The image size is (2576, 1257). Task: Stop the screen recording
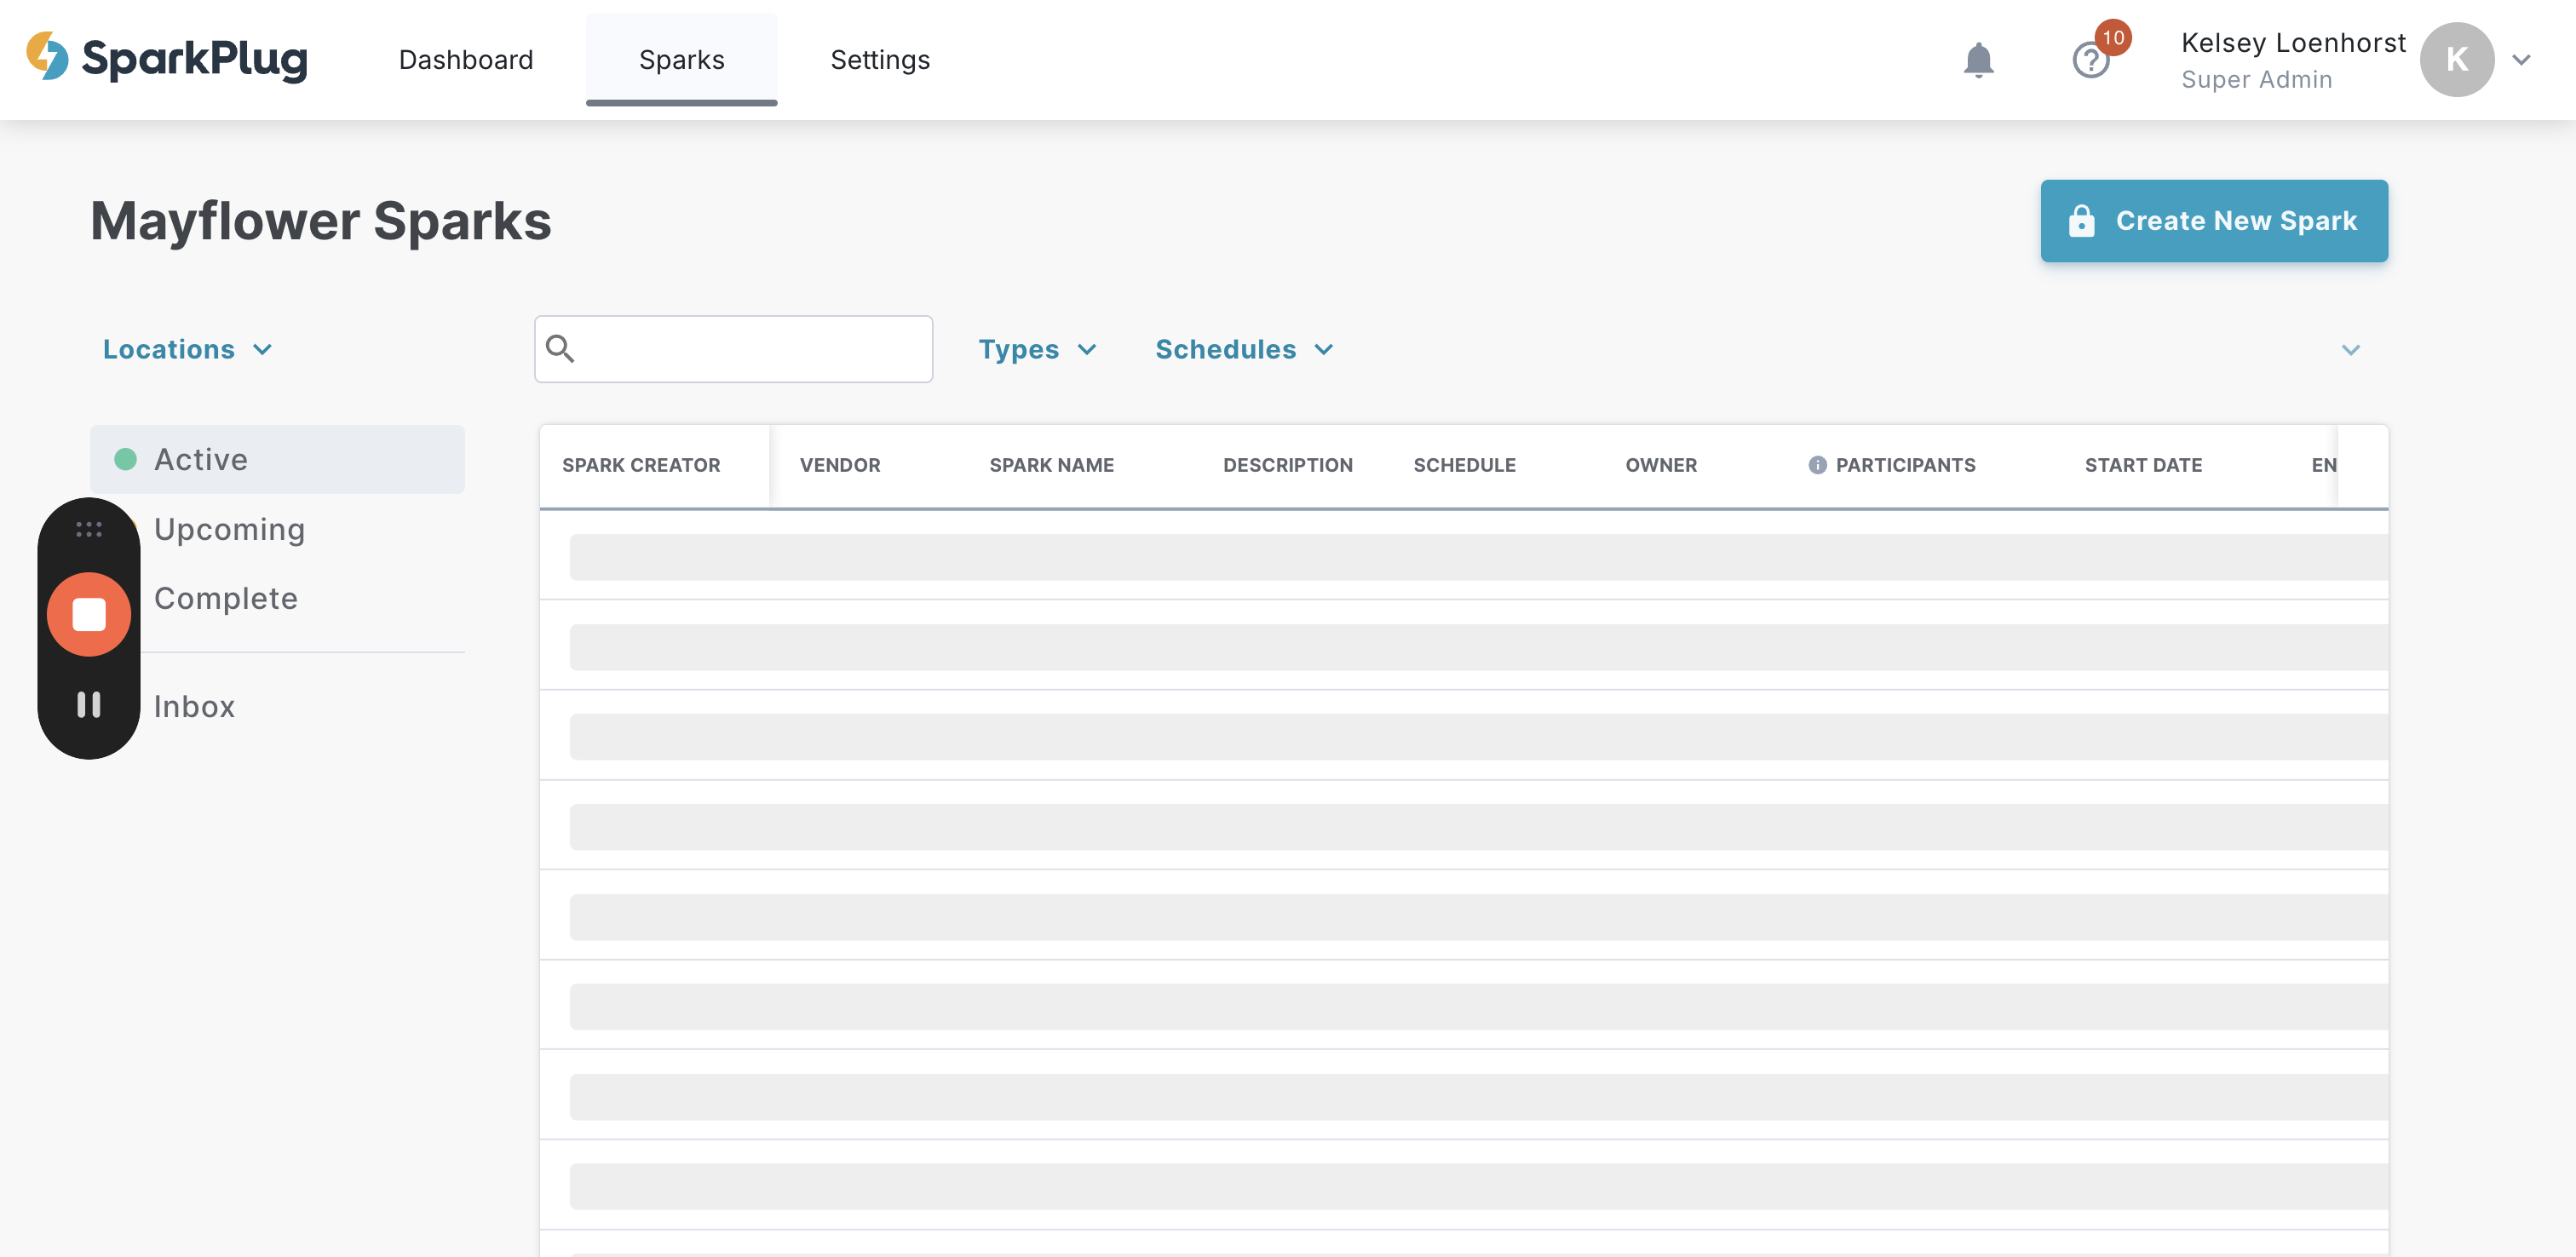coord(89,614)
